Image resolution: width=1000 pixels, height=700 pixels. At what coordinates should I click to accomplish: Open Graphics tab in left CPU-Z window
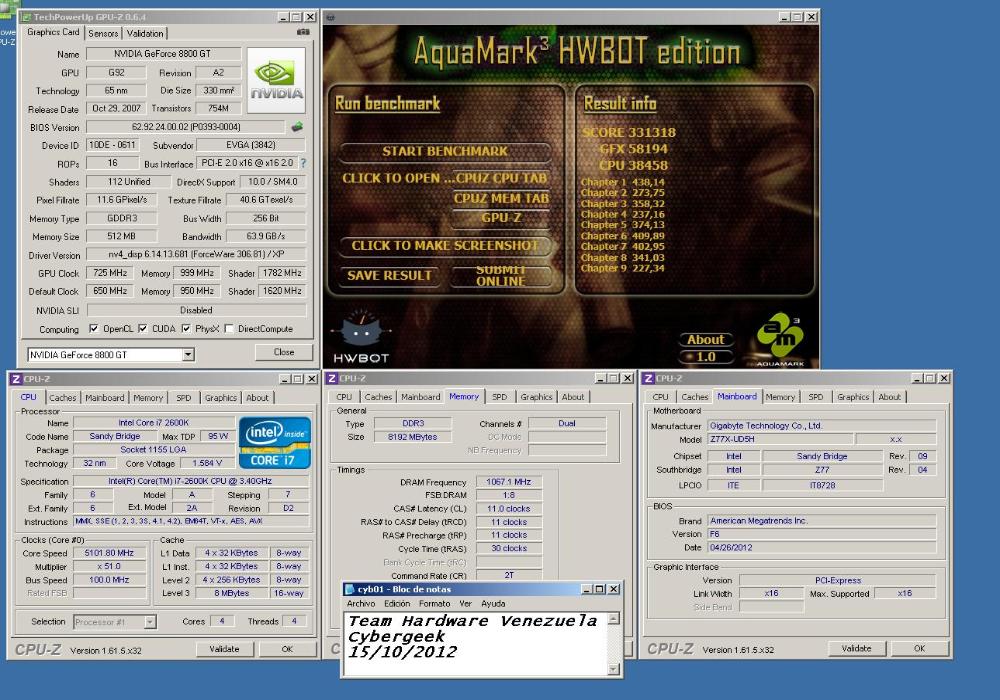221,398
